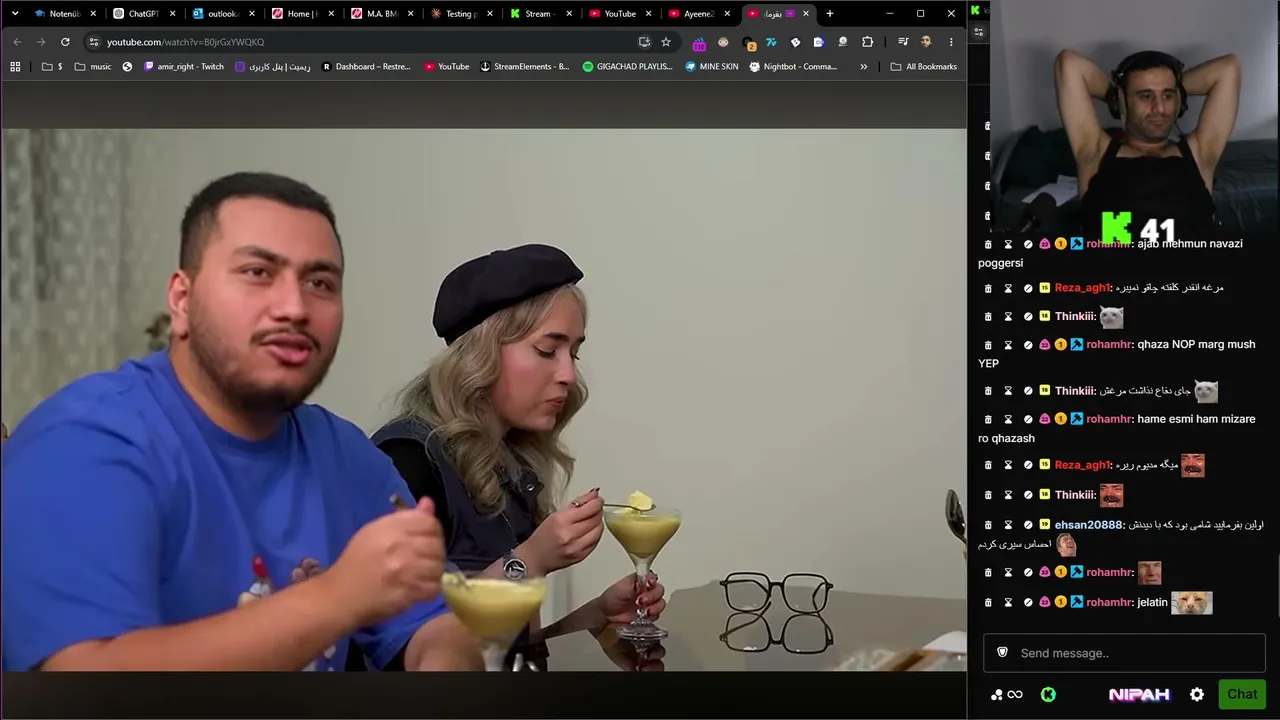The image size is (1280, 720).
Task: Delete rohamhr's jelatin message with trash icon
Action: 988,603
